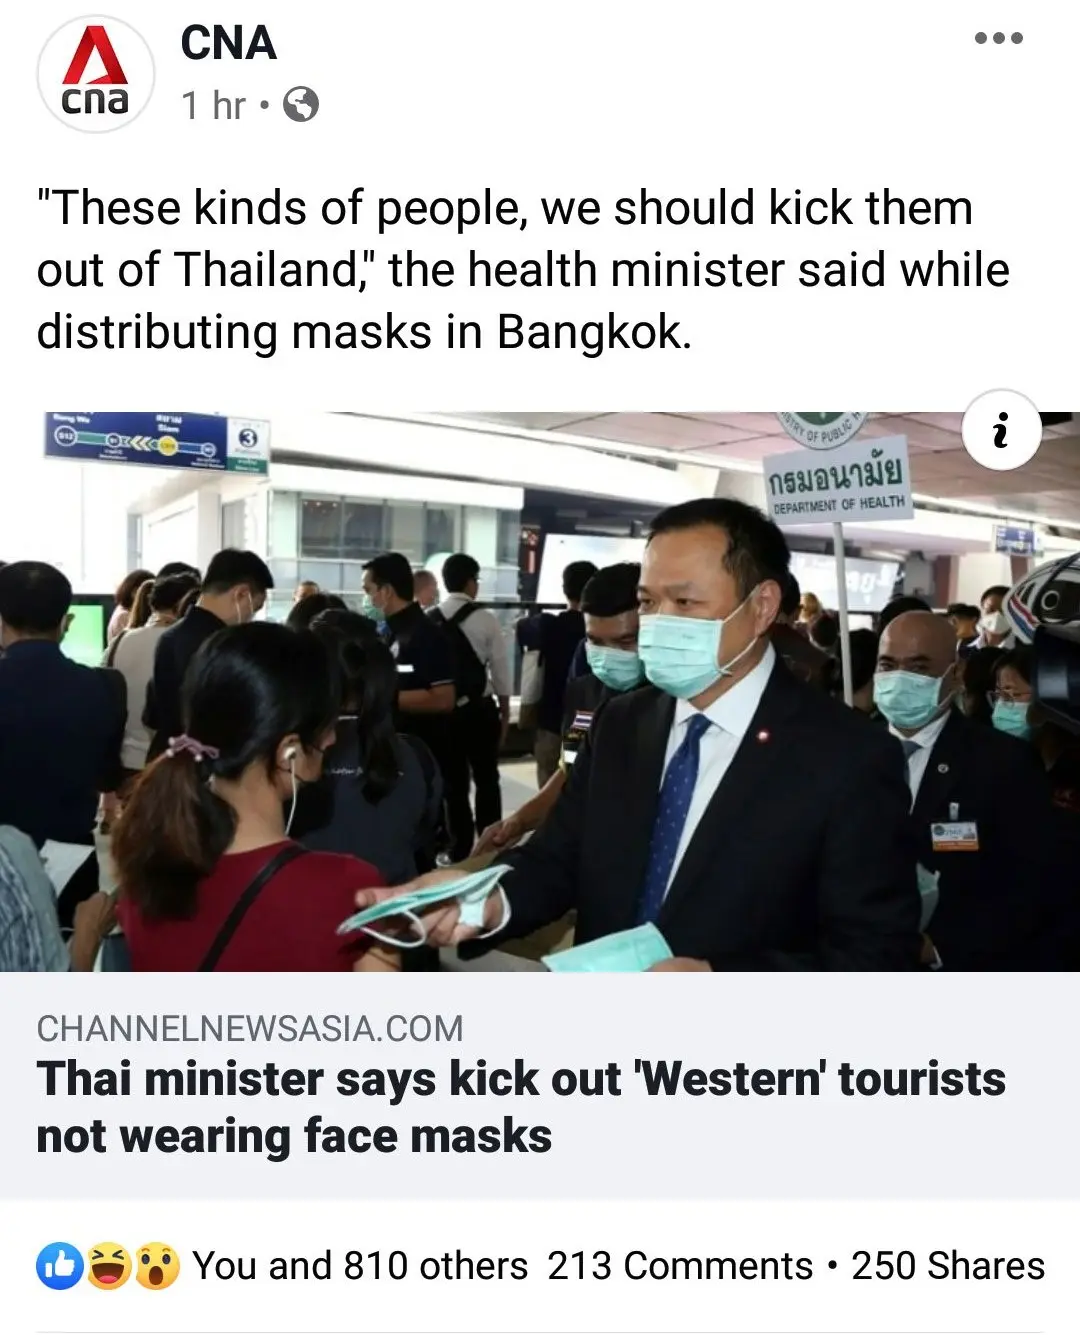The width and height of the screenshot is (1080, 1335).
Task: Click the 'not wearing face masks' headline line
Action: coord(294,1137)
